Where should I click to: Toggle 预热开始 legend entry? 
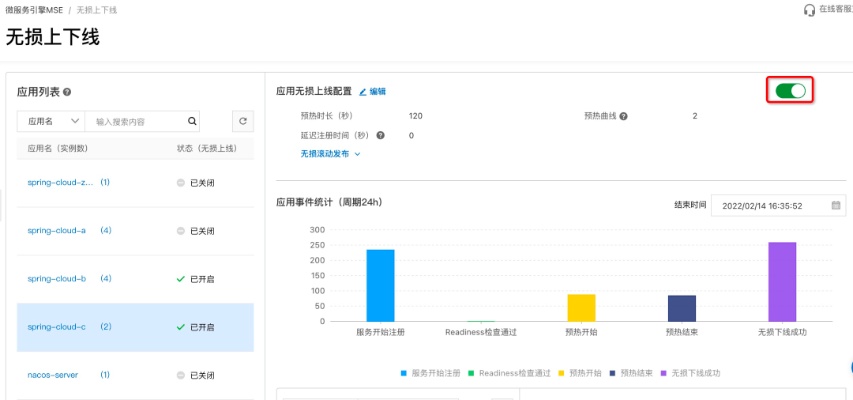579,373
